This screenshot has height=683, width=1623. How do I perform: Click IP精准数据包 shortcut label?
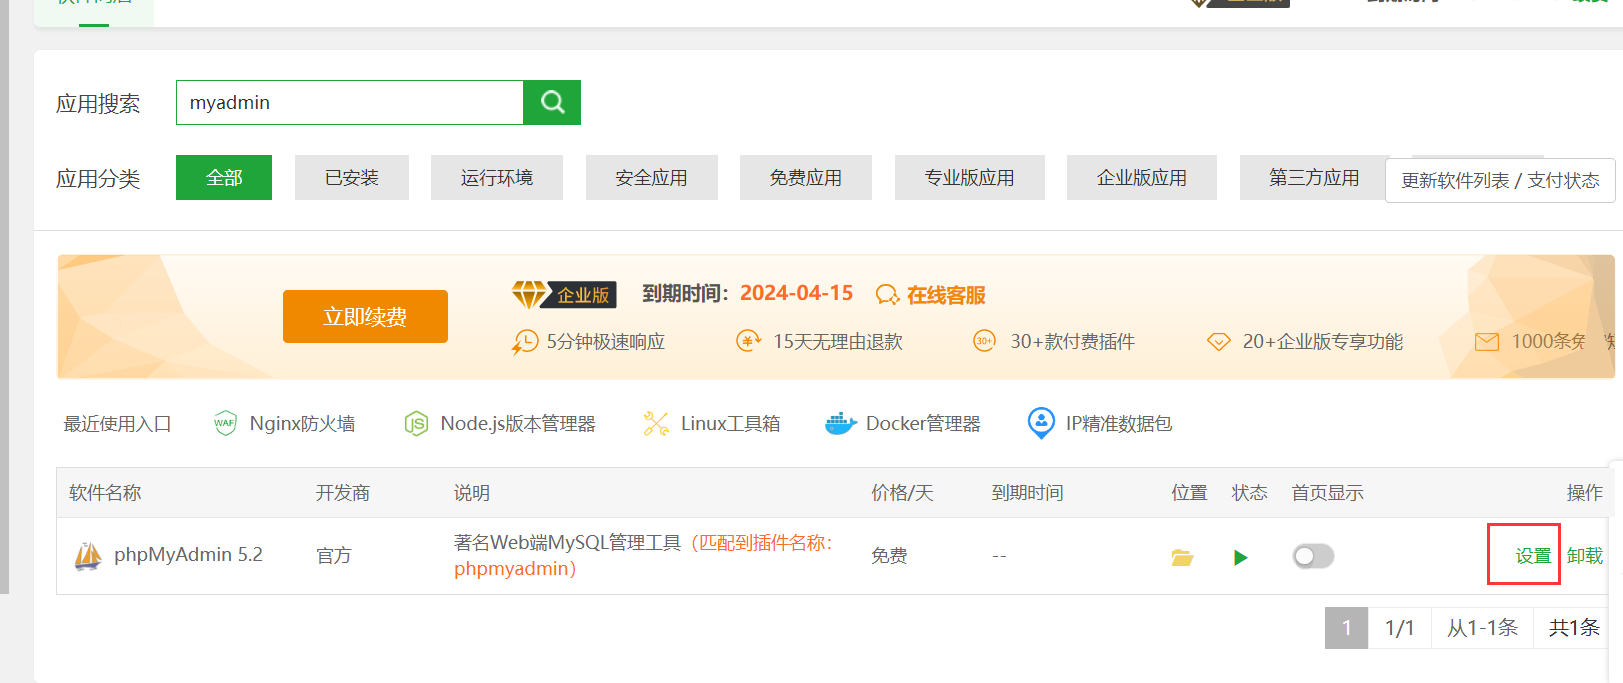tap(1119, 424)
